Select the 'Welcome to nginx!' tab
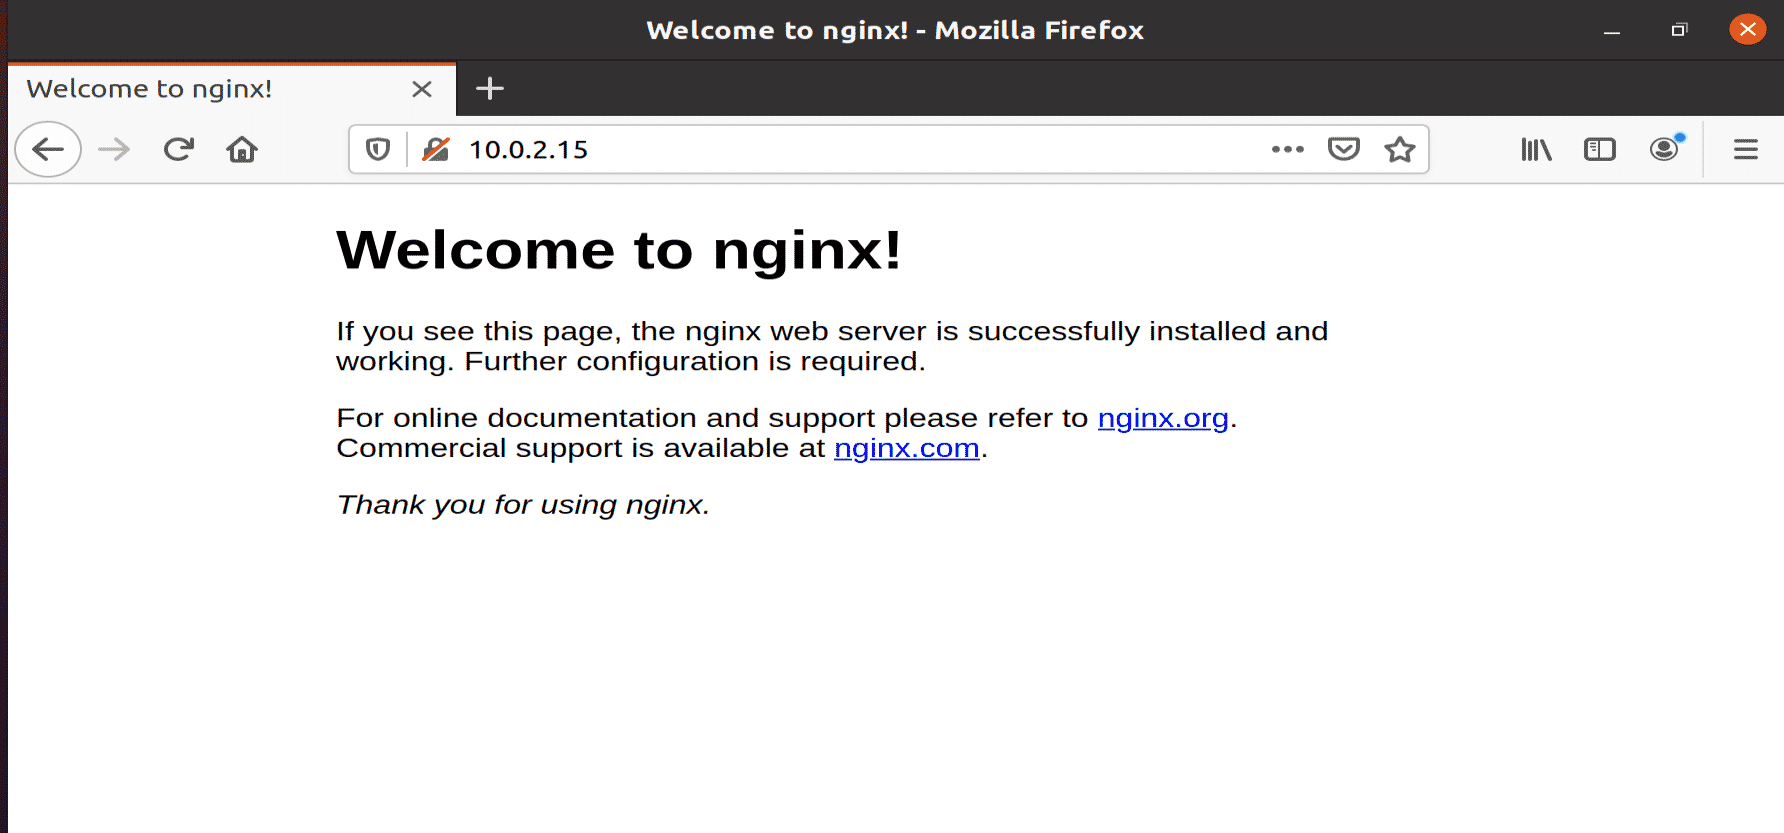The width and height of the screenshot is (1784, 833). click(x=200, y=89)
